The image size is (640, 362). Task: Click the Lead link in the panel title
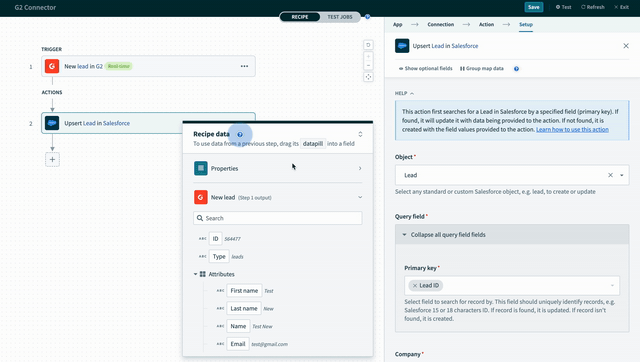[438, 46]
